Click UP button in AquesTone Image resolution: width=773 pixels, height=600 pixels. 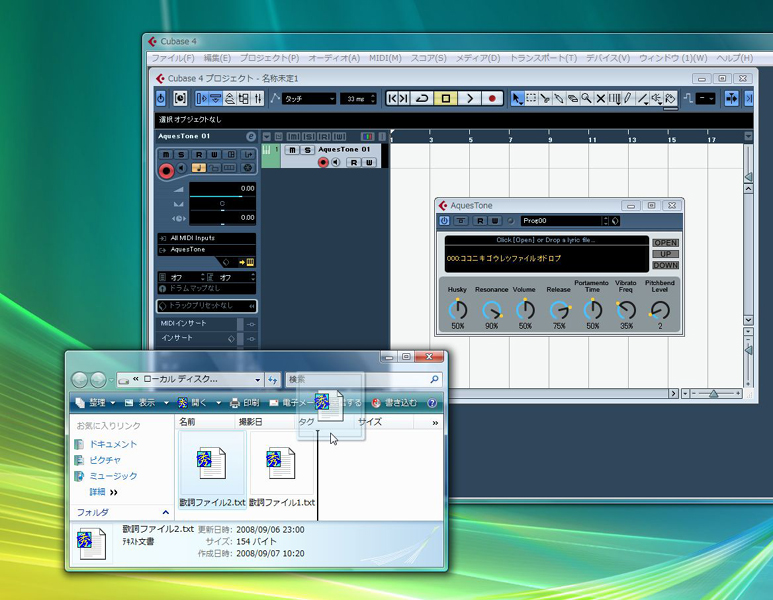pyautogui.click(x=666, y=254)
